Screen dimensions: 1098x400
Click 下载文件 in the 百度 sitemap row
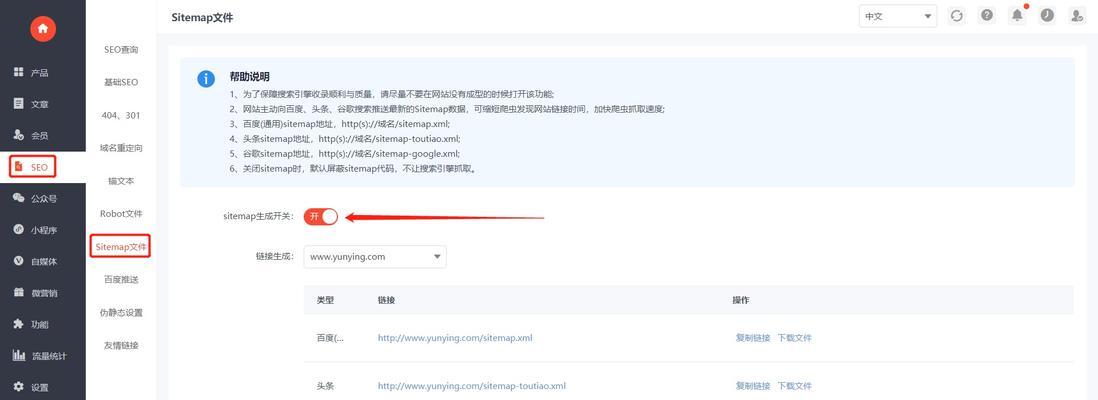[795, 338]
